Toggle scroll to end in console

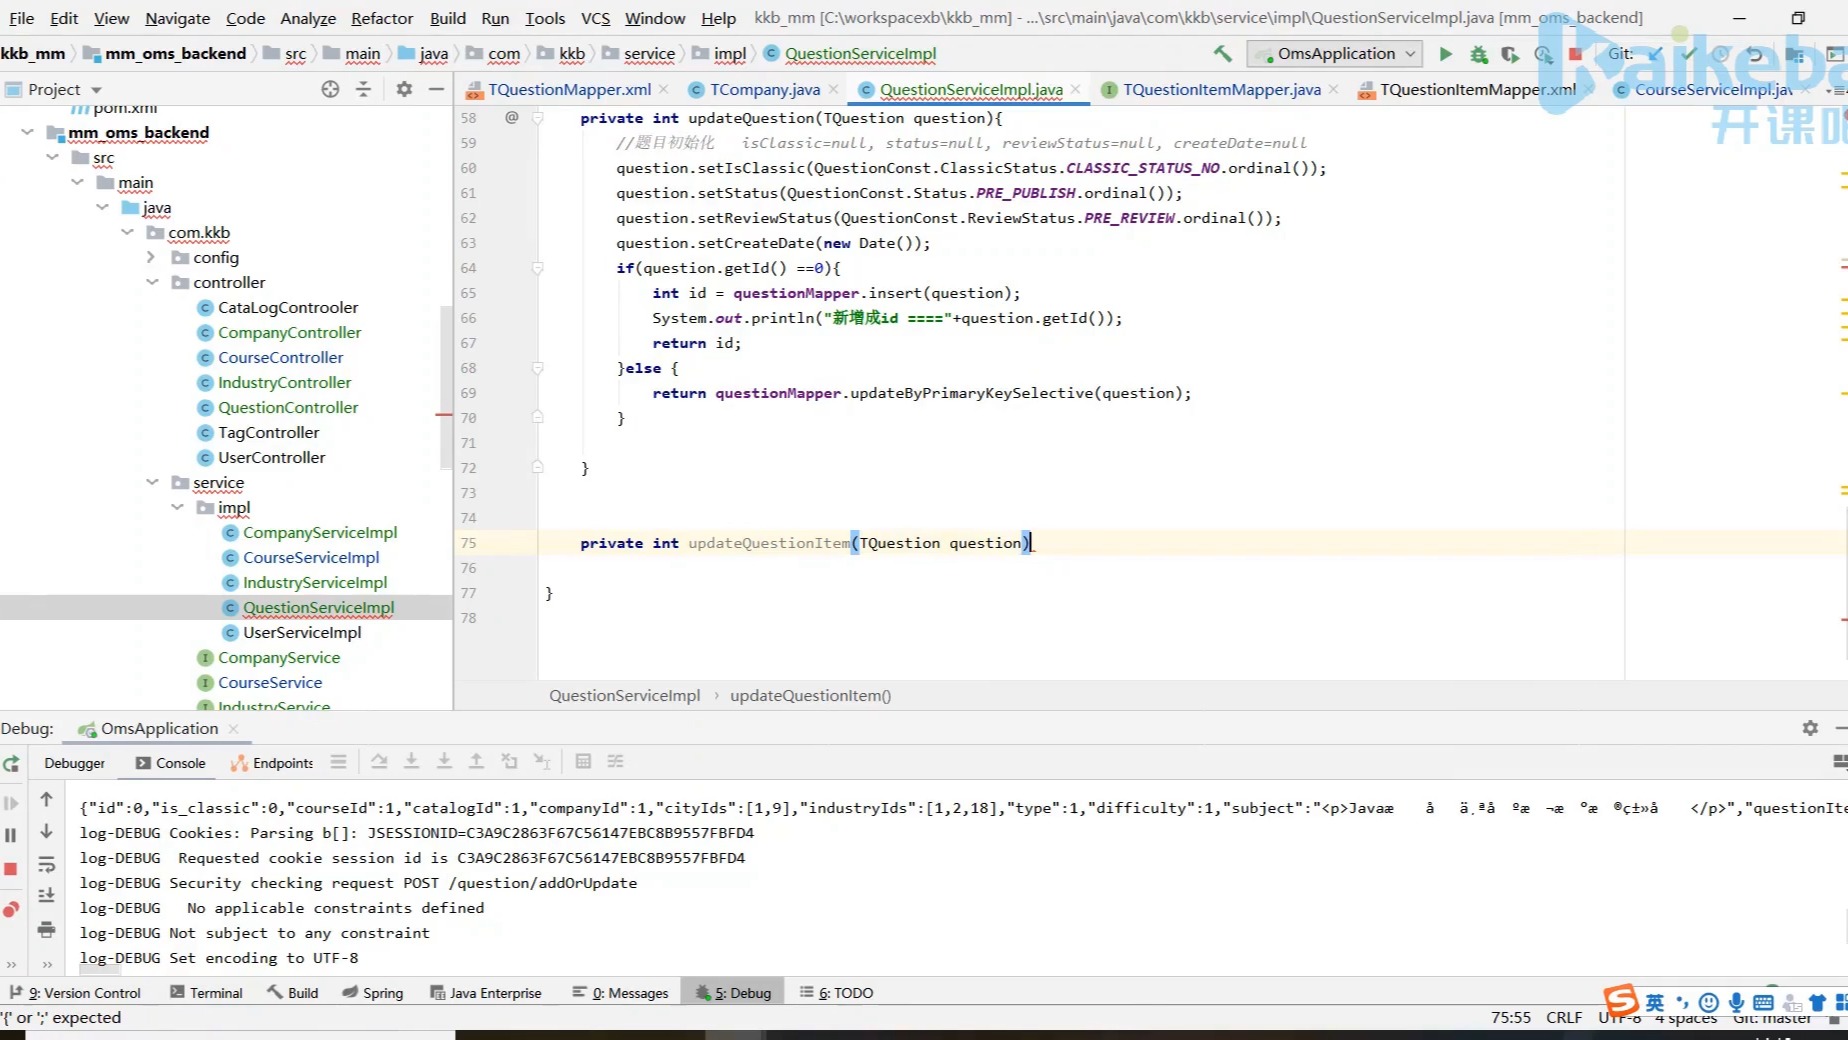point(46,896)
